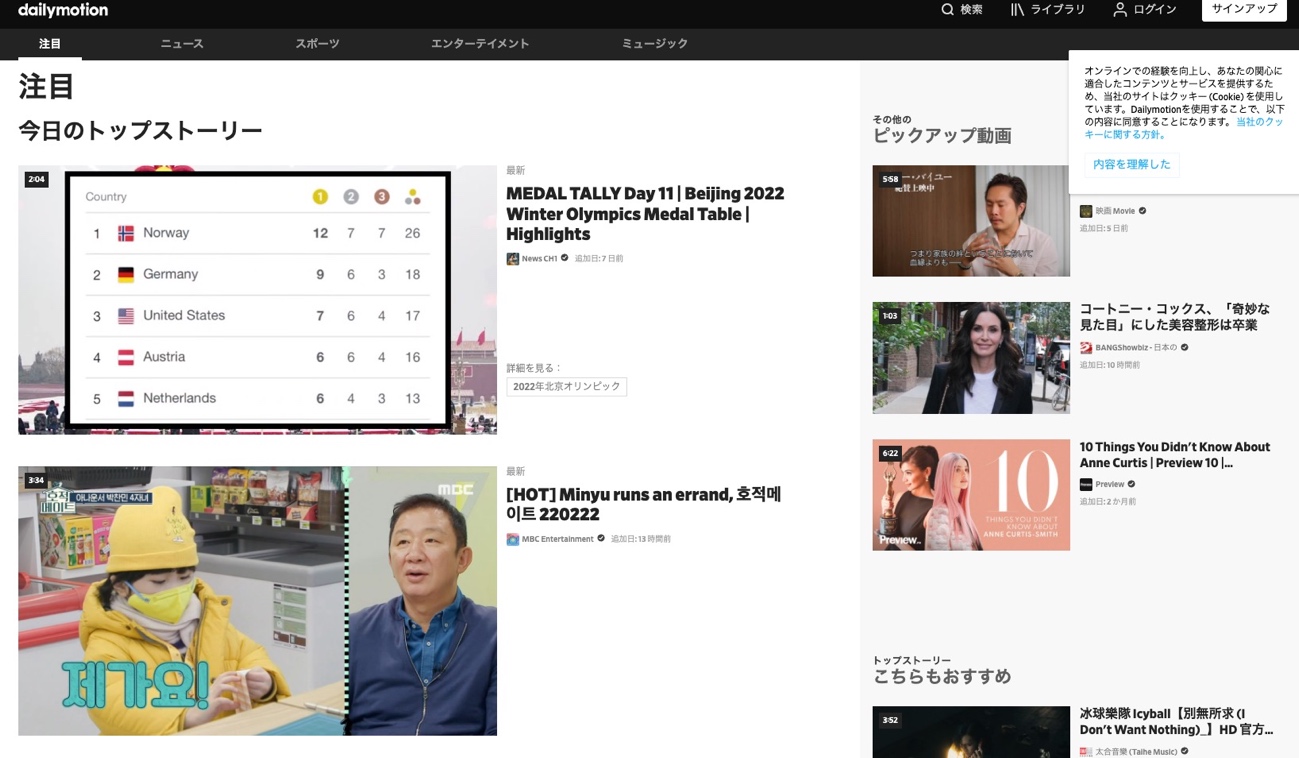
Task: Click the ピックアップ動画 heading
Action: [942, 136]
